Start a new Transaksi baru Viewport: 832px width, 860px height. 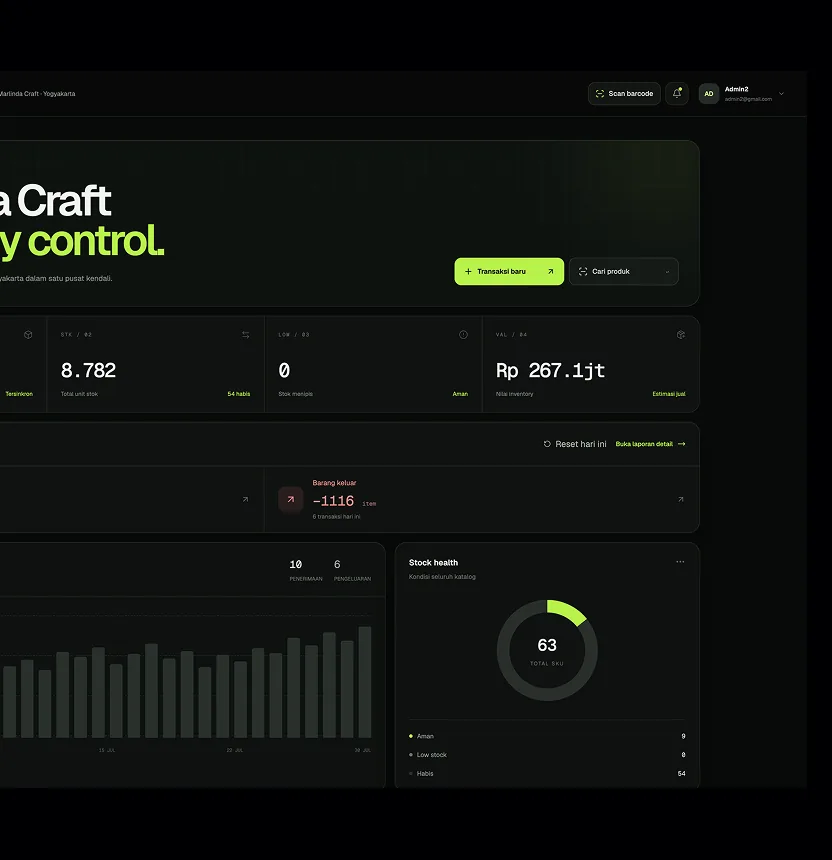tap(509, 271)
